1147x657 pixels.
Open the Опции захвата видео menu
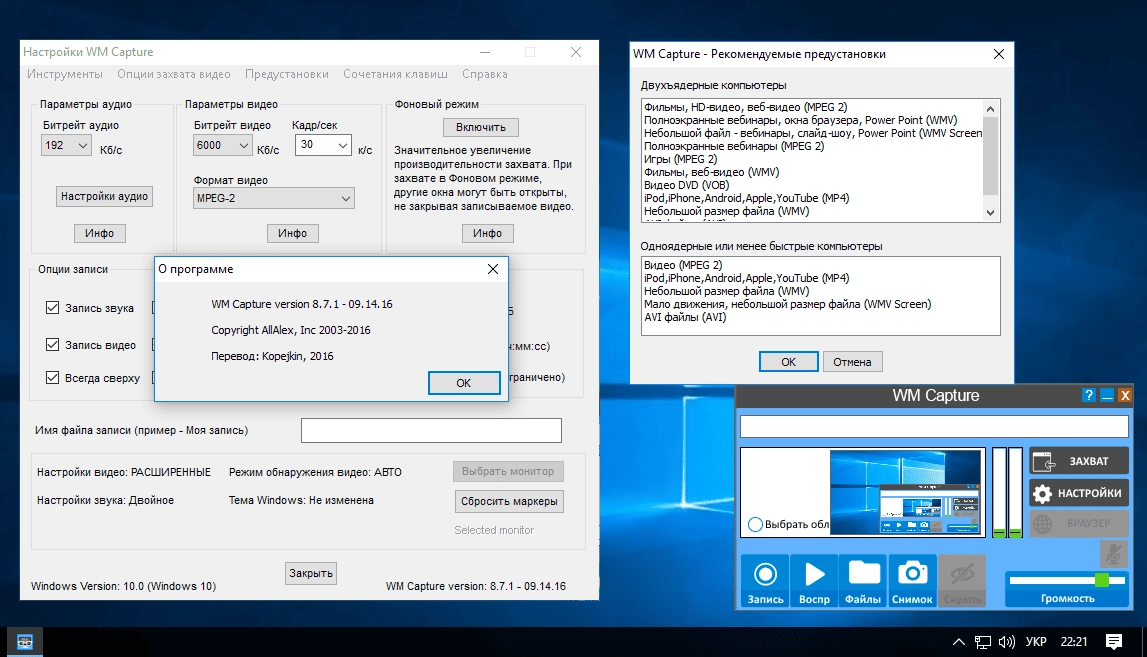(174, 74)
